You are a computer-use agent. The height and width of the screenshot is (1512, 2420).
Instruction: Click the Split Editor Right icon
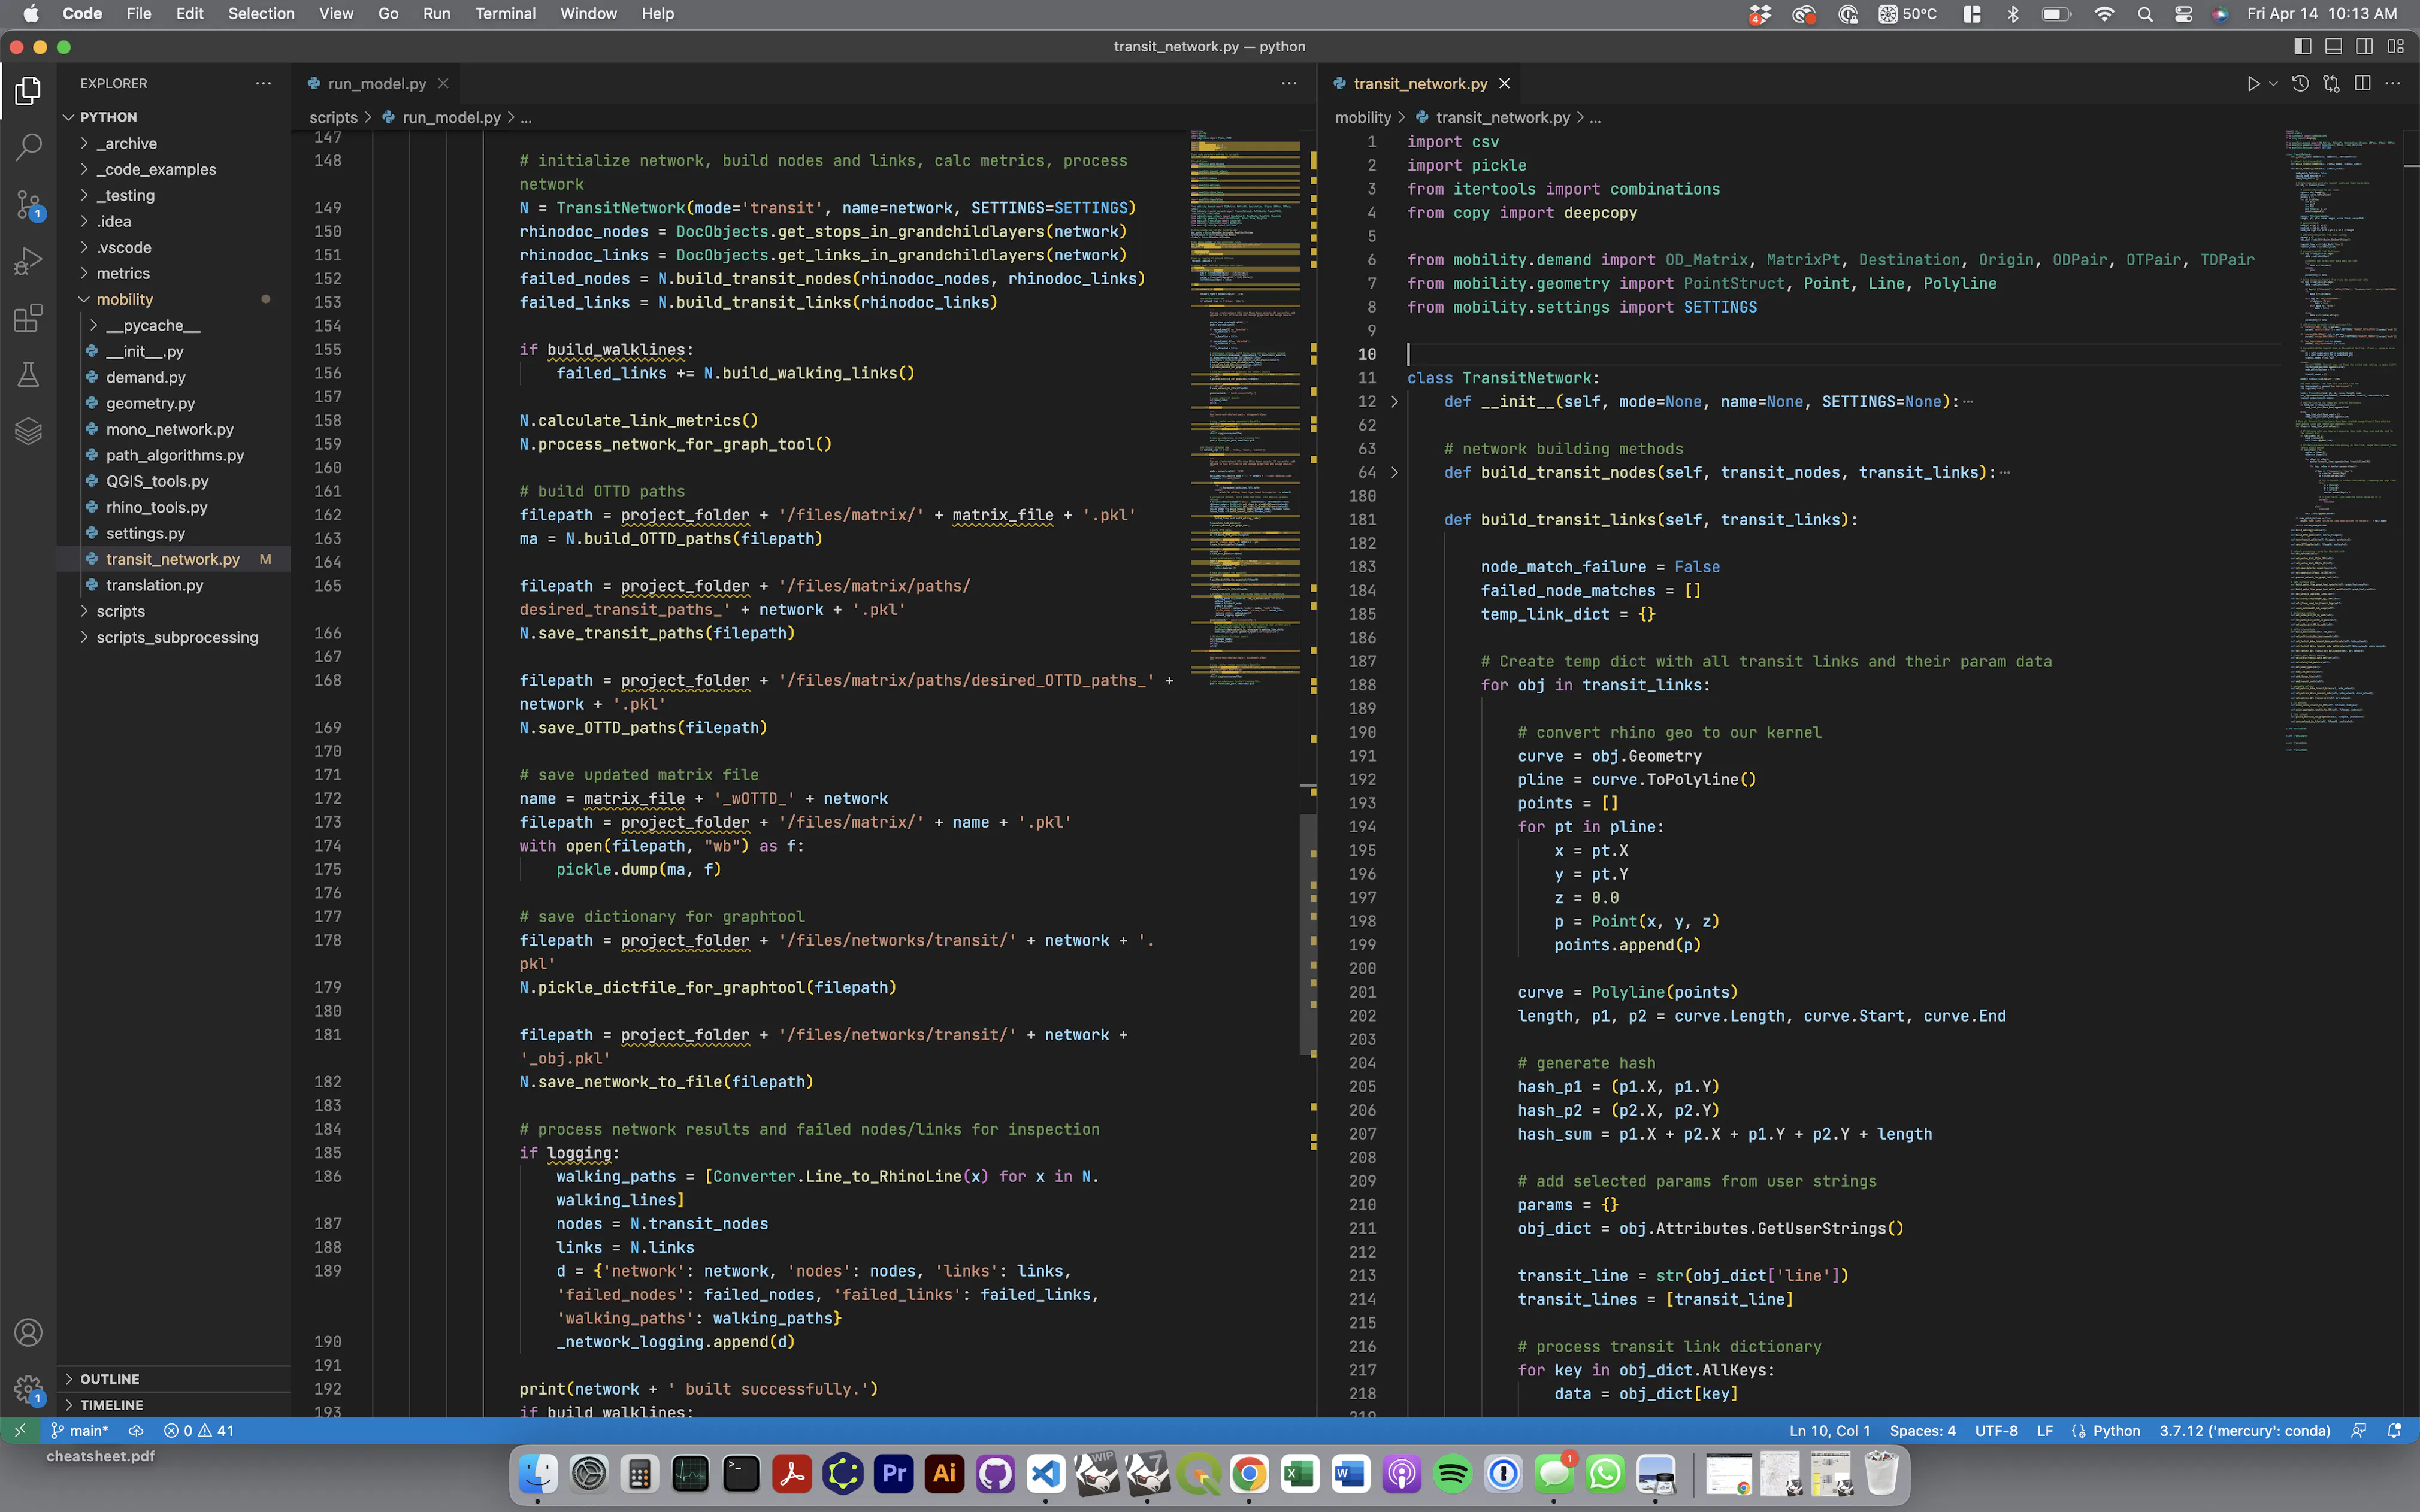2362,84
